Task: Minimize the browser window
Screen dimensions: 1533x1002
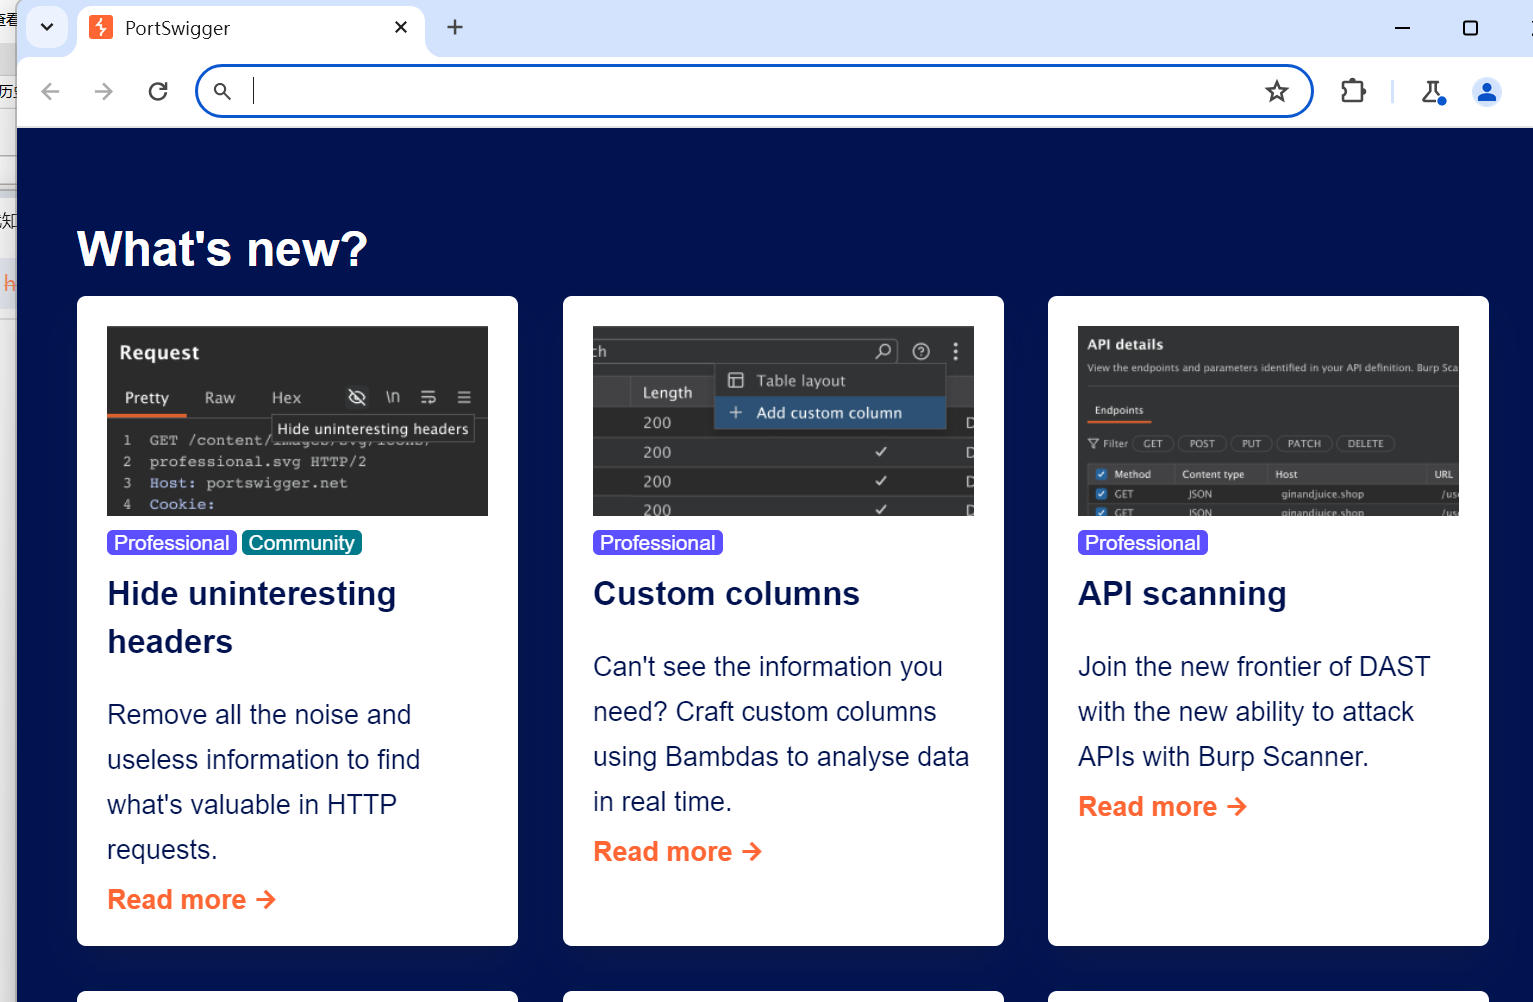Action: coord(1402,28)
